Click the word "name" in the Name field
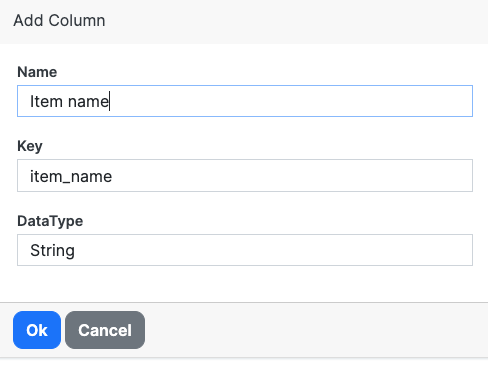Viewport: 488px width, 370px height. pos(88,101)
